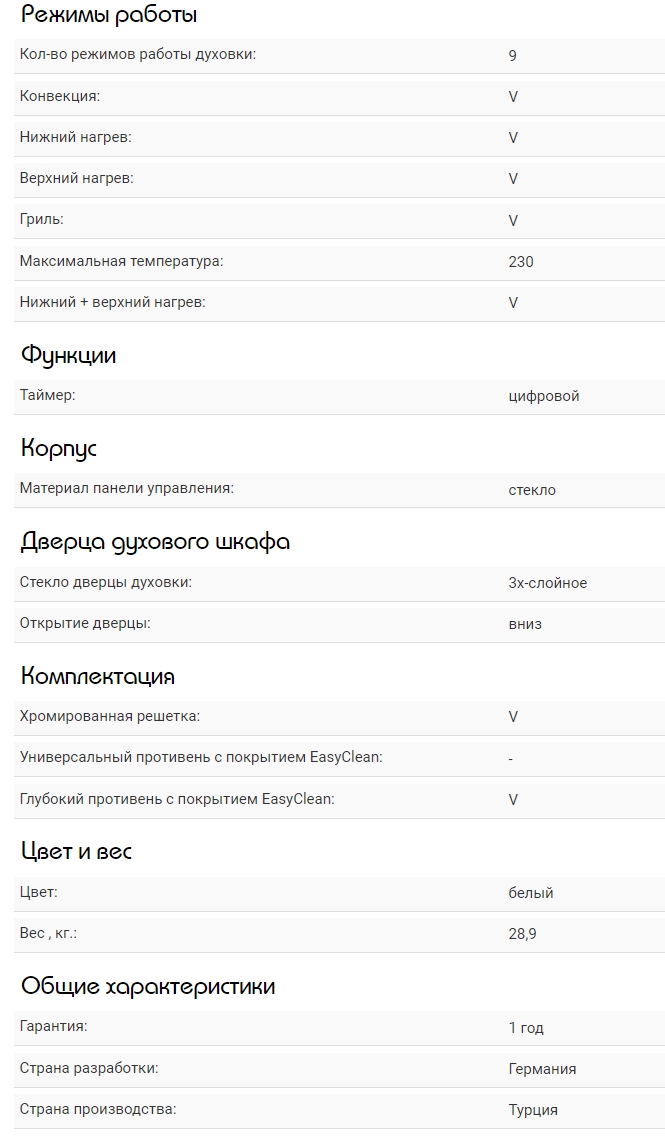Screen dimensions: 665x1144
Task: Select the door glass value "3х-слойное"
Action: click(547, 583)
